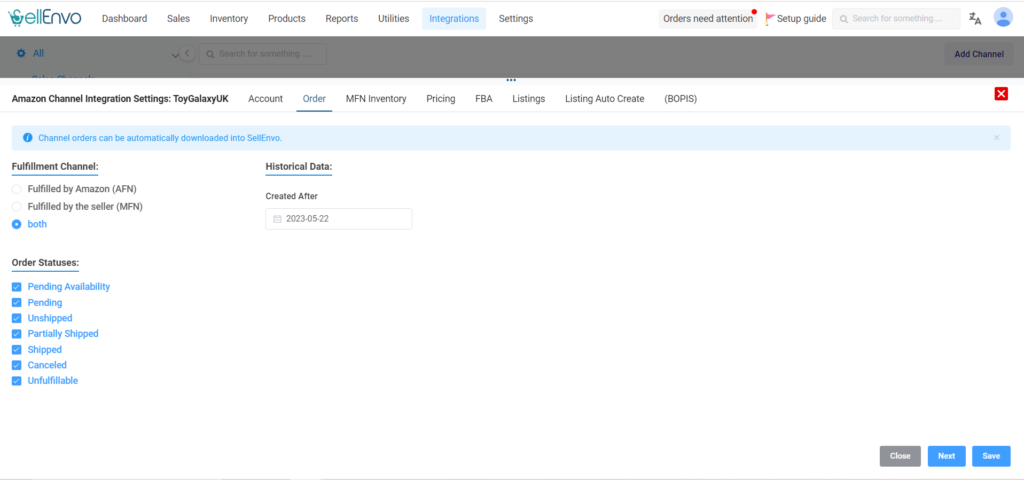Click the three-dot panel drag handle
Image resolution: width=1024 pixels, height=480 pixels.
[511, 80]
